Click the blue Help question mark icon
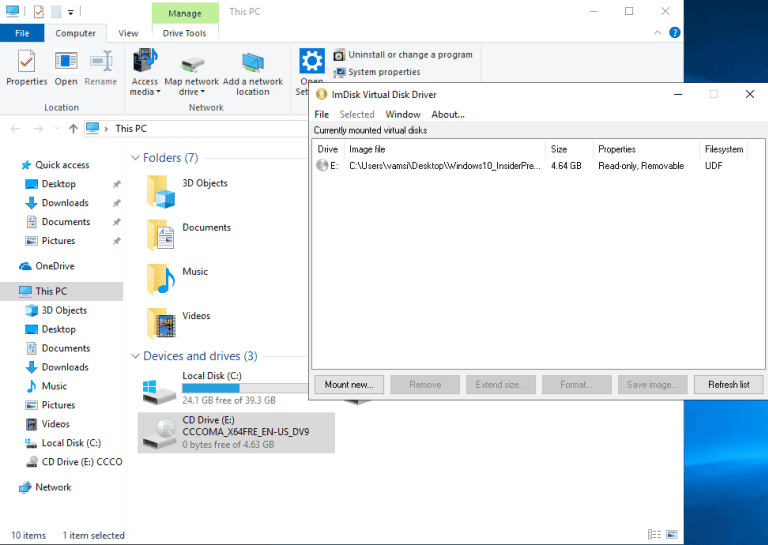The image size is (768, 545). [x=674, y=33]
